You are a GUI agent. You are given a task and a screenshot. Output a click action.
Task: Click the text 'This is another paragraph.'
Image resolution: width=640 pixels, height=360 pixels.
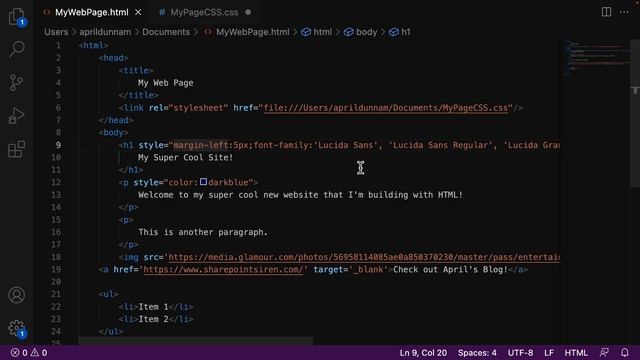(203, 232)
